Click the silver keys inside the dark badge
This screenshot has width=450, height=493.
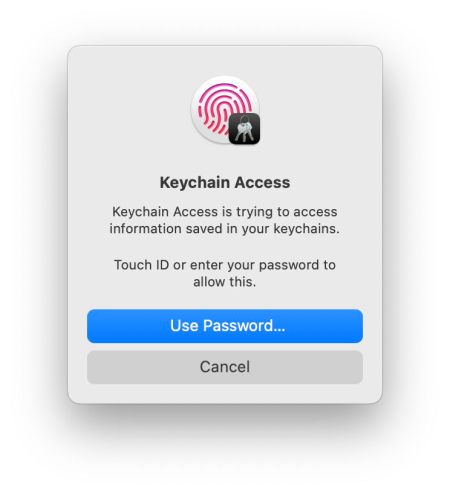(x=244, y=131)
